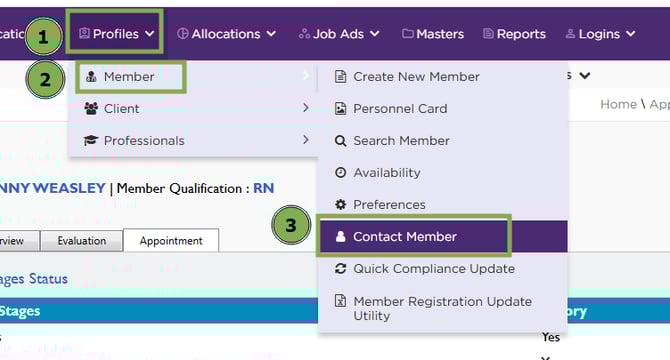Click the Personnel Card image icon
This screenshot has width=670, height=360.
pos(341,108)
